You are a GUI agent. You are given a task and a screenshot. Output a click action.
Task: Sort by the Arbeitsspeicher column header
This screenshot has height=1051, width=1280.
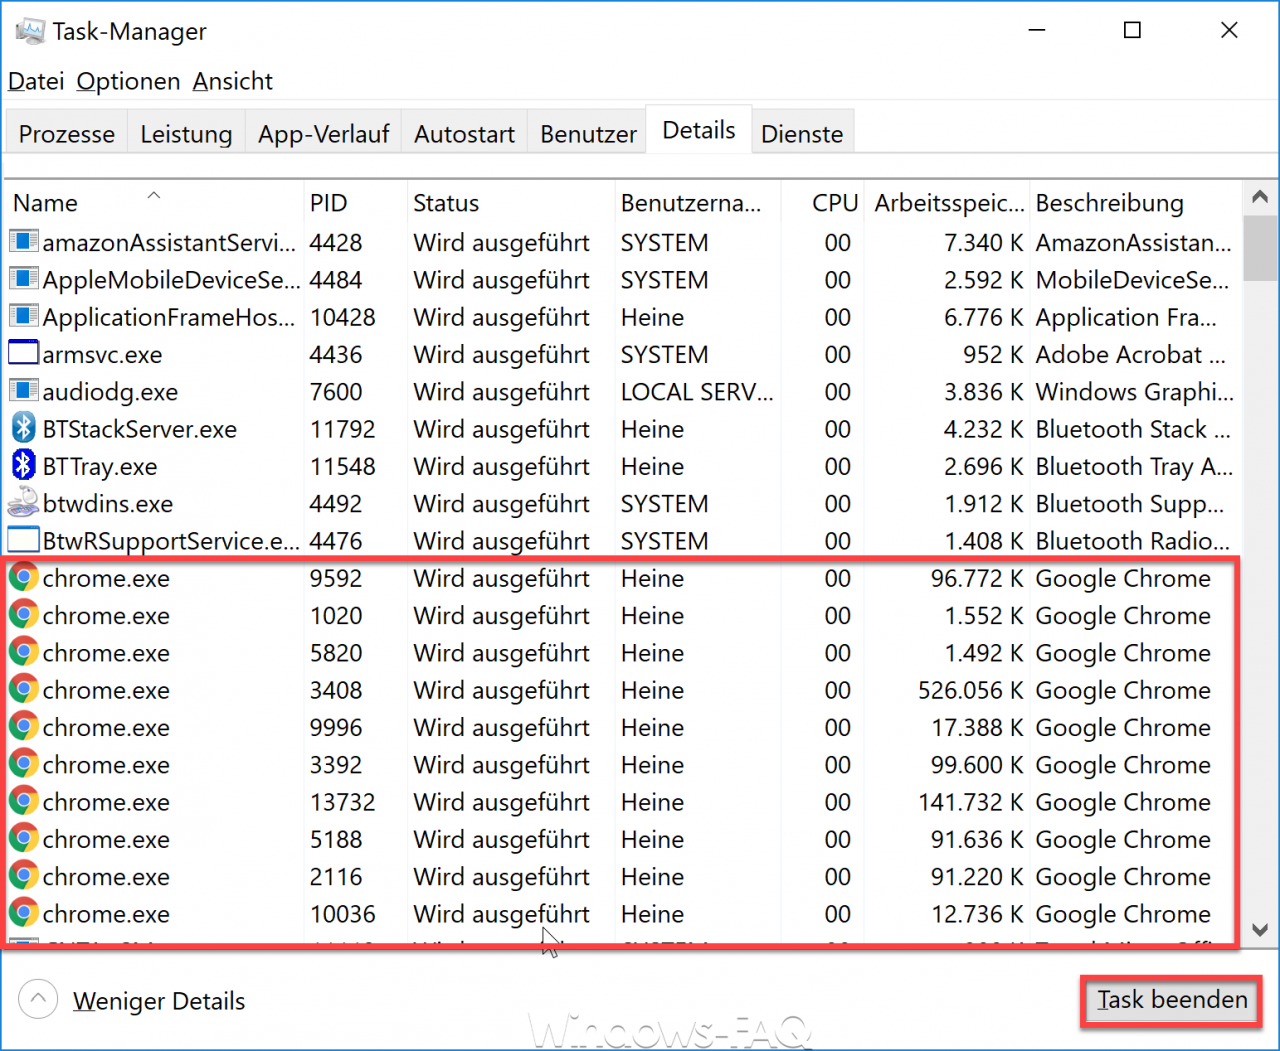click(x=948, y=202)
